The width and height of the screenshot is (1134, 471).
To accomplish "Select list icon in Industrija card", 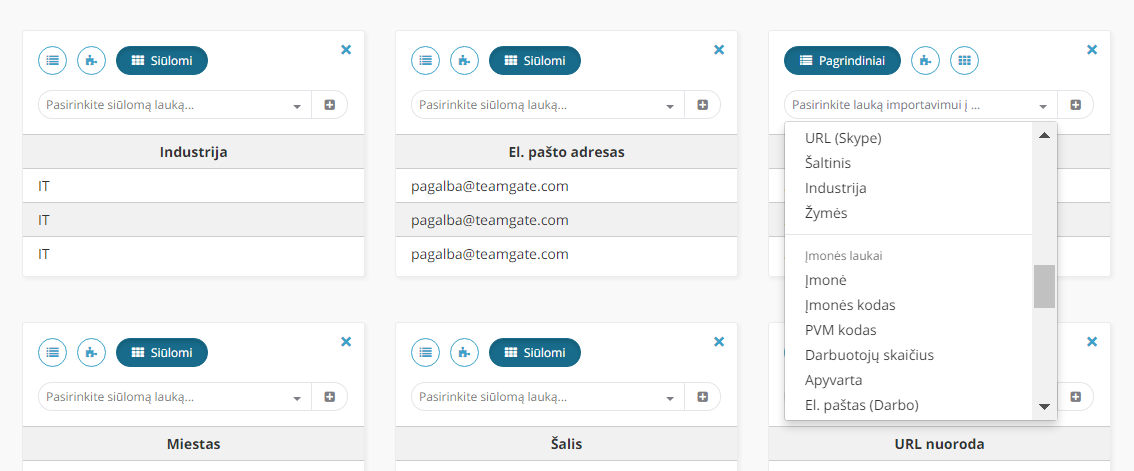I will click(x=52, y=61).
